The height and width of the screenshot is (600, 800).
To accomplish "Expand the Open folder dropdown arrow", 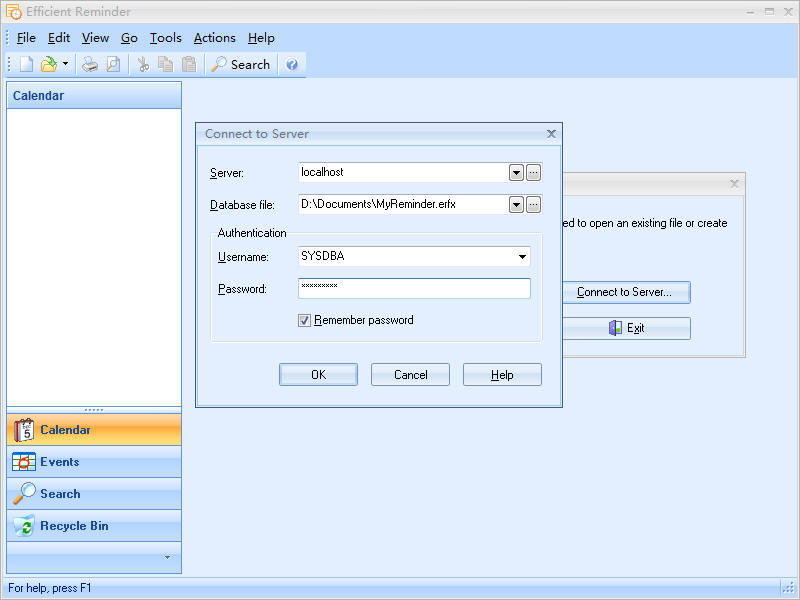I will tap(65, 64).
